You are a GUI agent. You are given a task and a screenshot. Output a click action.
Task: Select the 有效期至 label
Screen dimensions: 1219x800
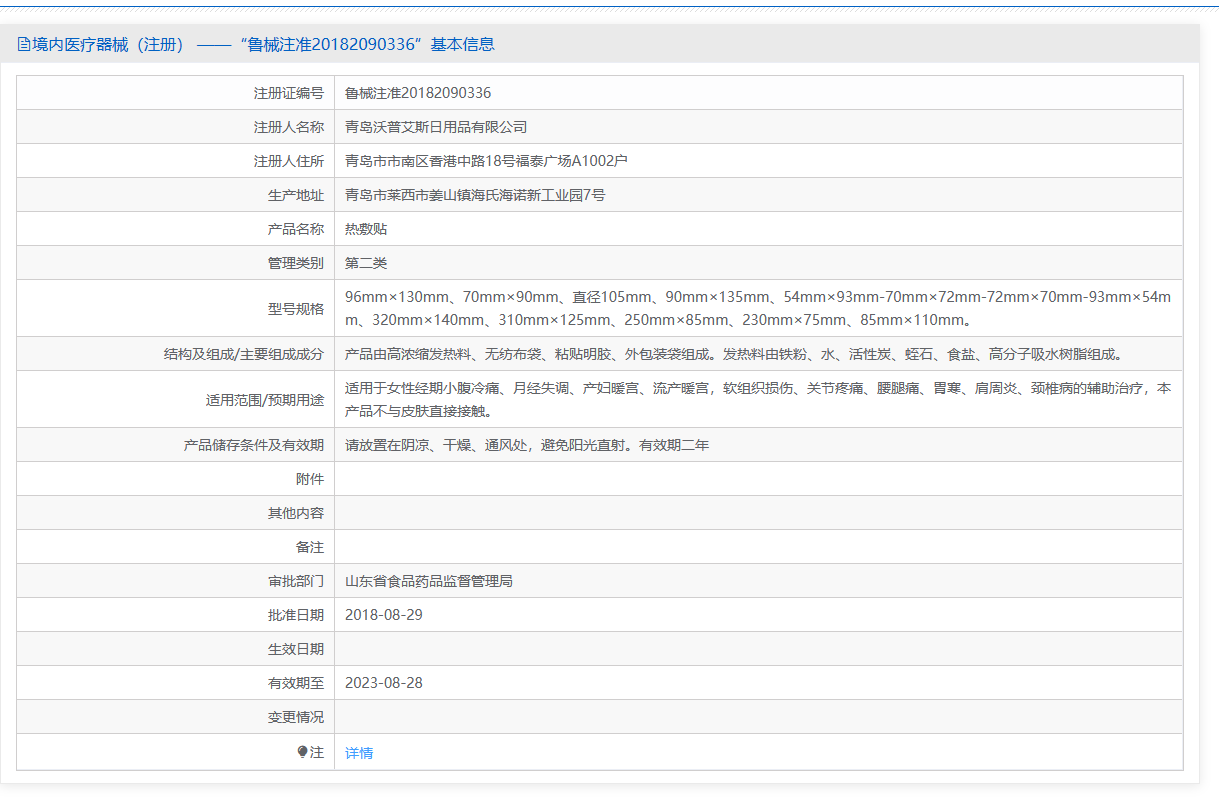pos(296,683)
